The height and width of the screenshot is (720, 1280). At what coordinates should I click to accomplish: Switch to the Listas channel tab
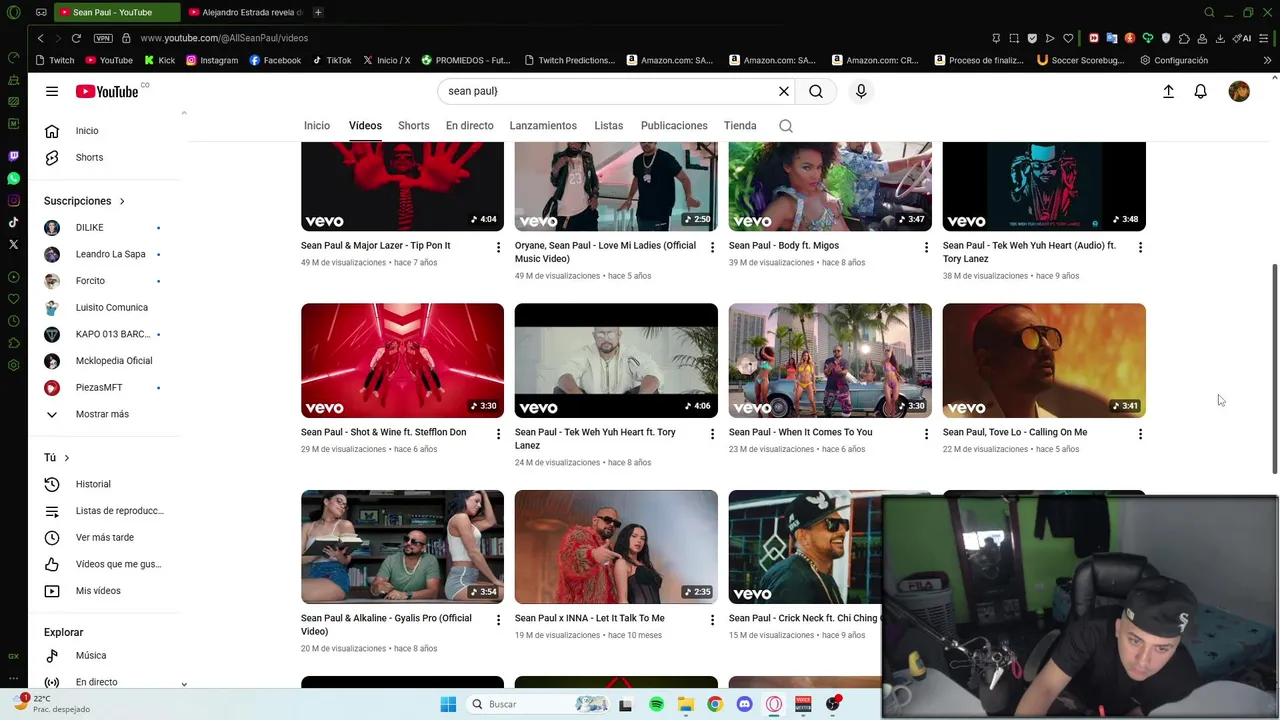pos(608,126)
